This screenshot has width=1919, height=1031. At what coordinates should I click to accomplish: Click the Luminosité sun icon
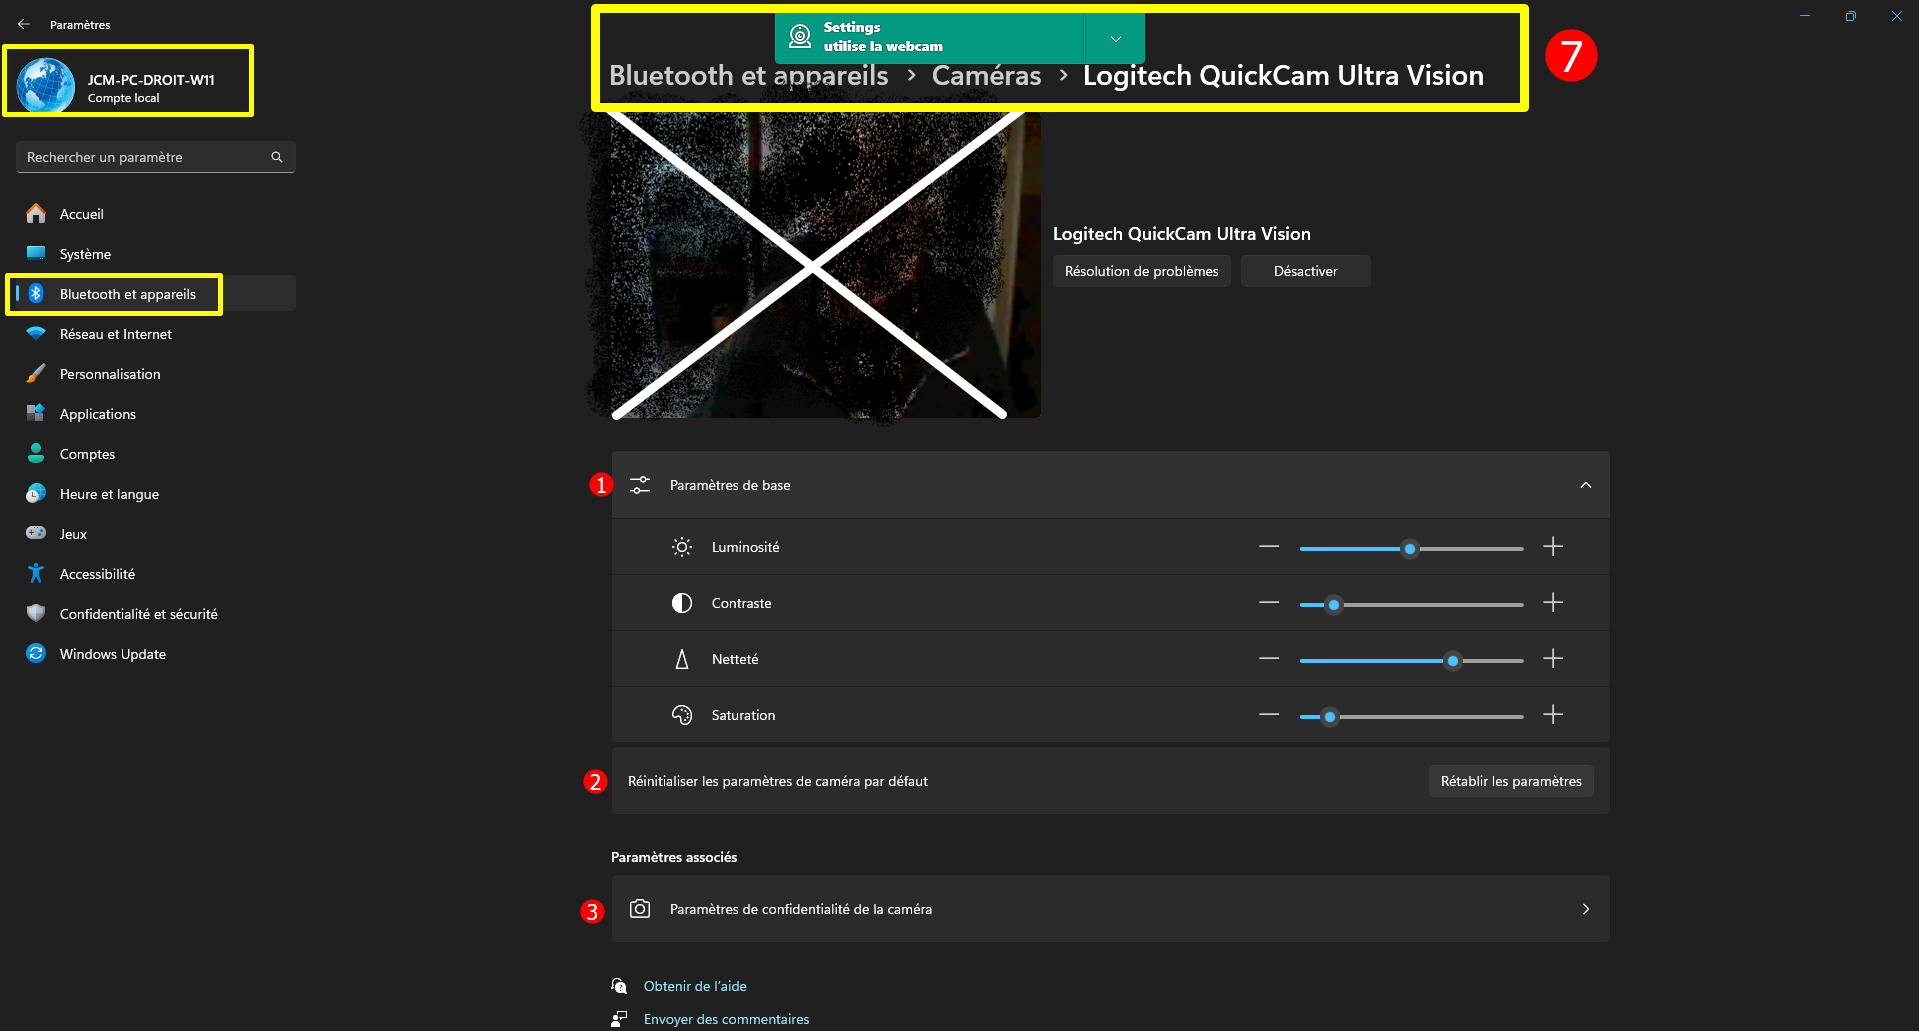[x=682, y=547]
